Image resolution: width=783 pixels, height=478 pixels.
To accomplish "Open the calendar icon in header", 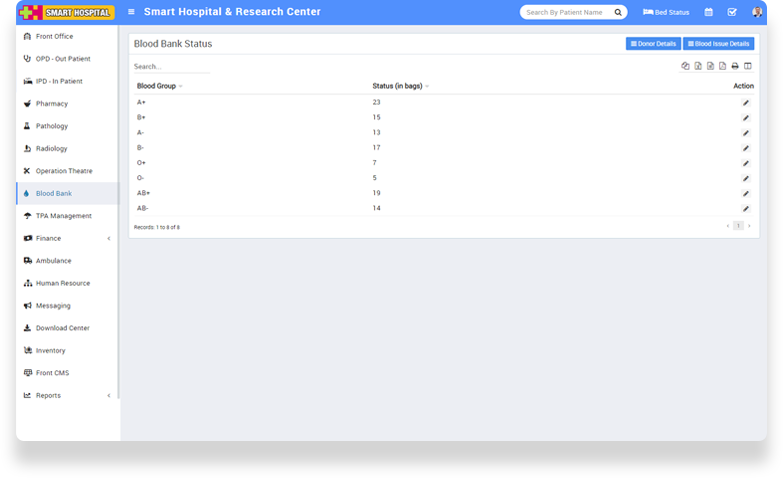I will click(x=709, y=12).
